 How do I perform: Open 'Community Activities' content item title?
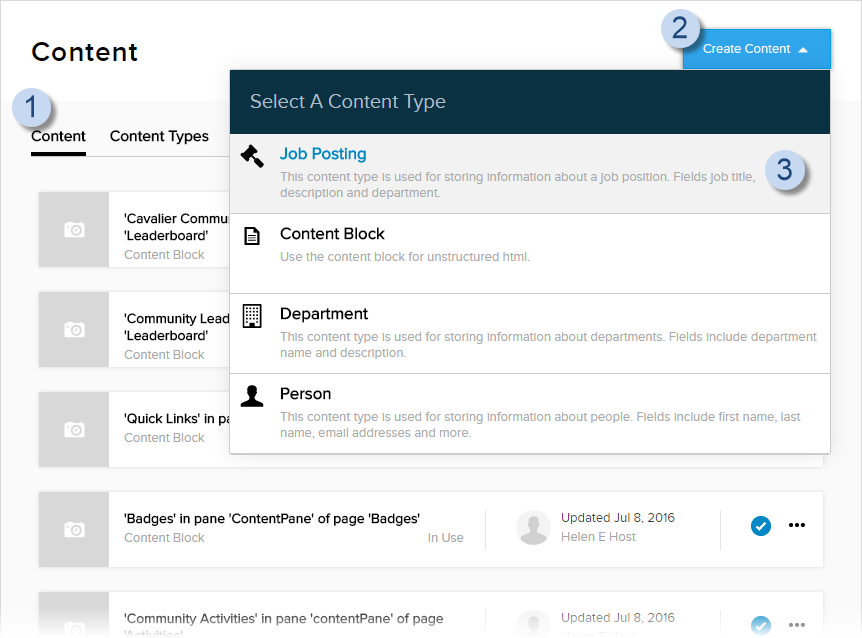coord(283,619)
